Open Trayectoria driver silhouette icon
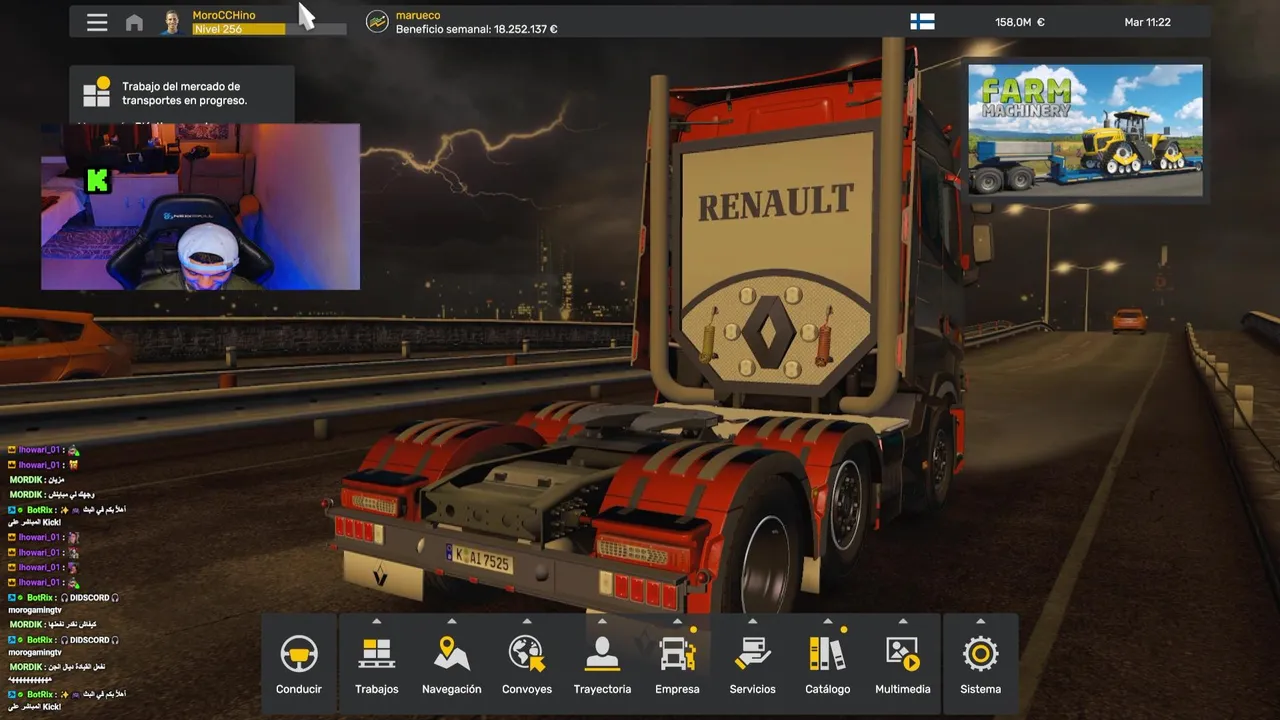 602,654
